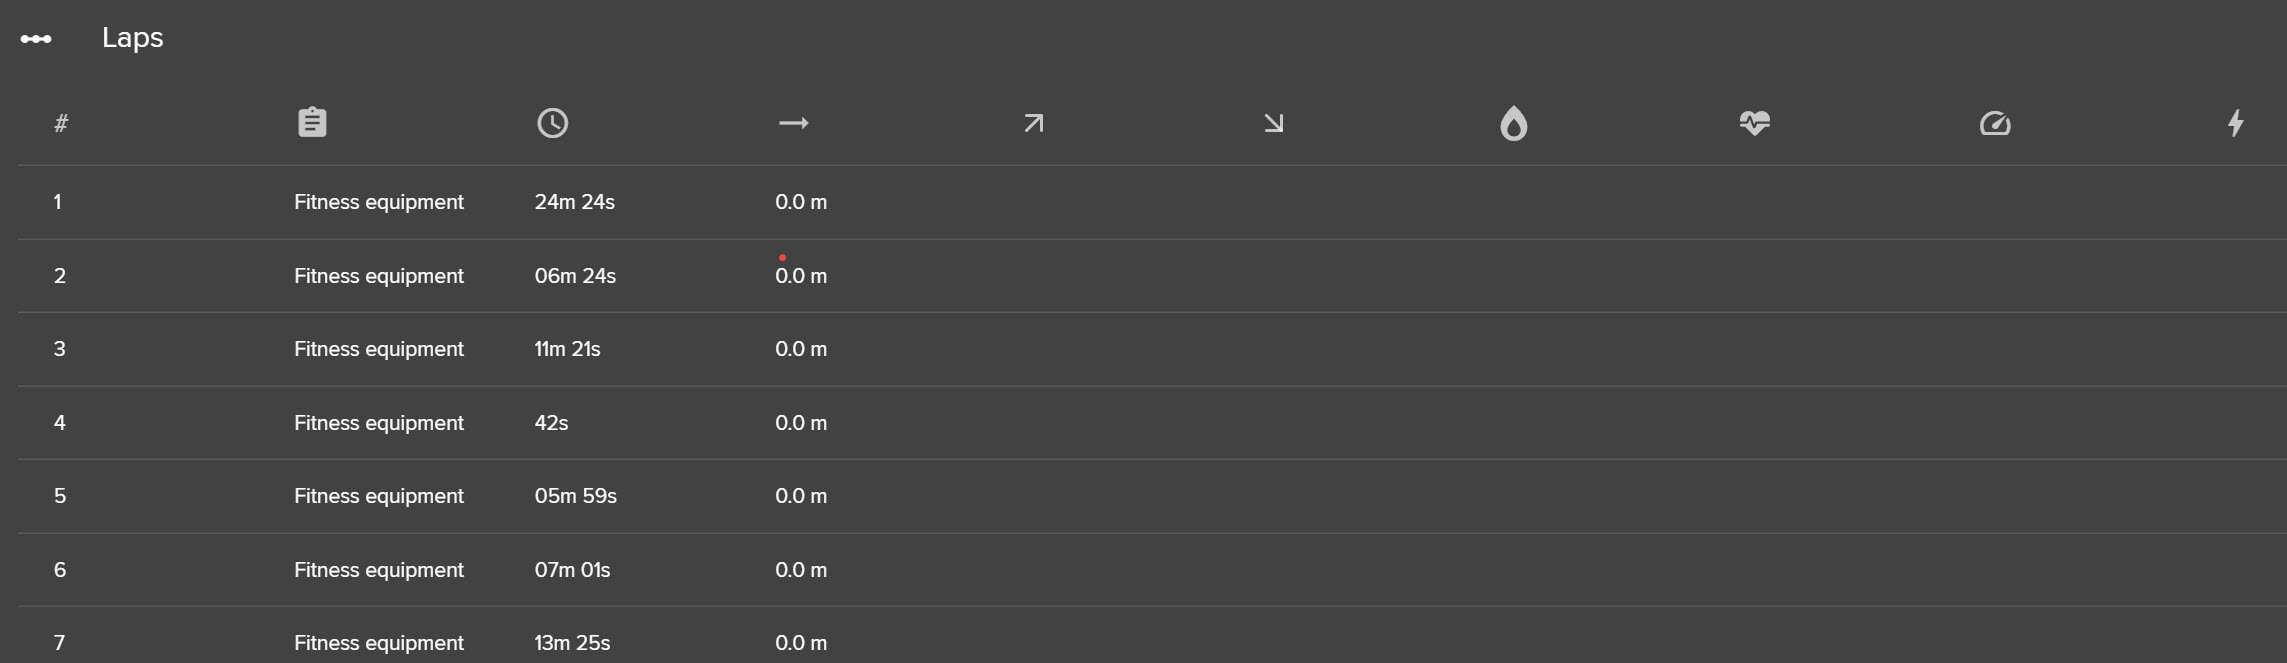The image size is (2287, 663).
Task: Click the lap number hash column header
Action: click(61, 123)
